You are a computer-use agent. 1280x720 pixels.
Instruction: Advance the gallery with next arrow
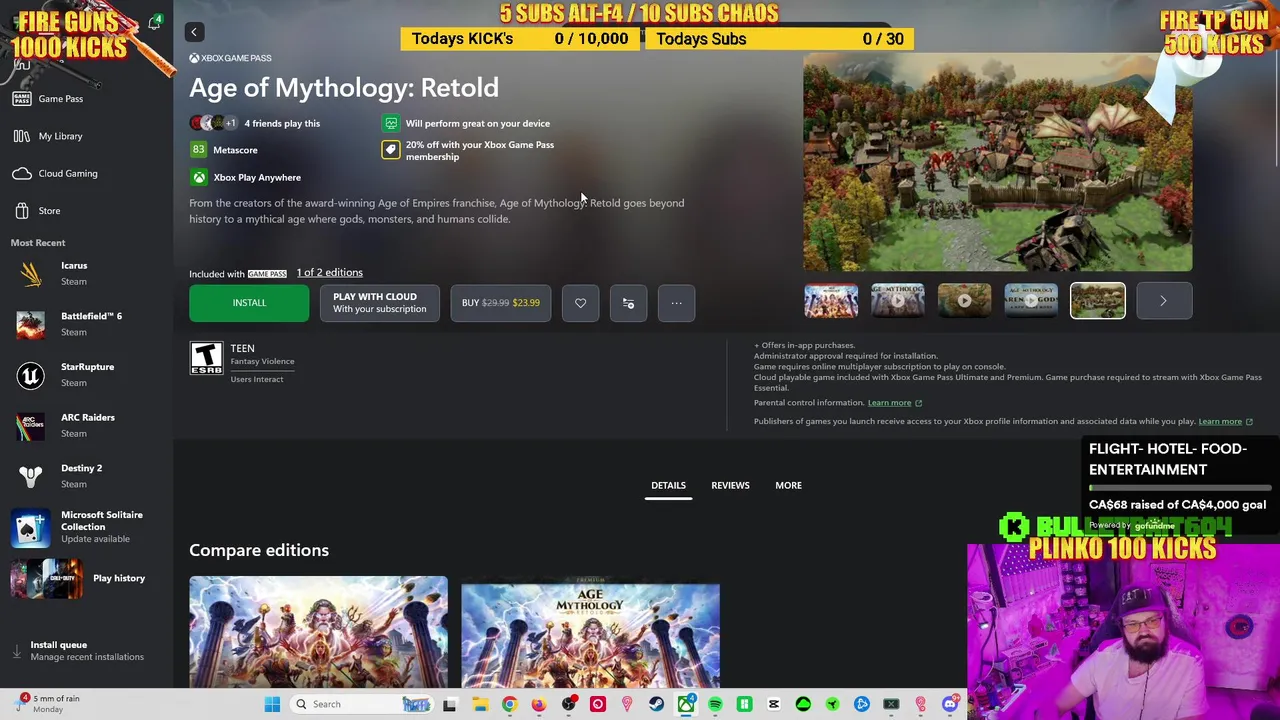[1163, 301]
